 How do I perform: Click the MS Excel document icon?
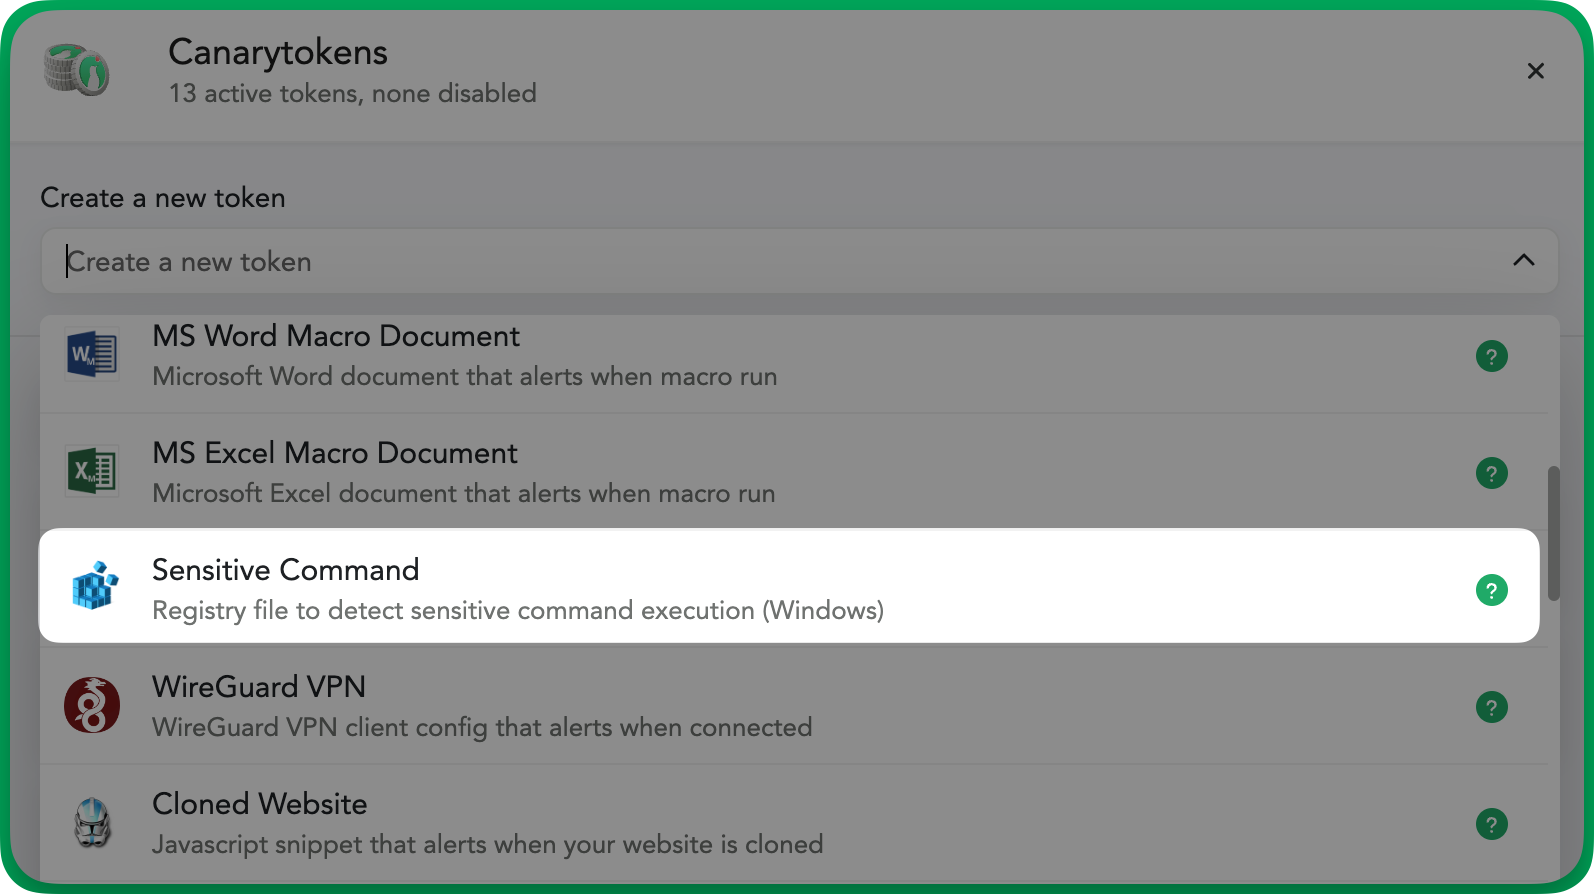click(92, 471)
